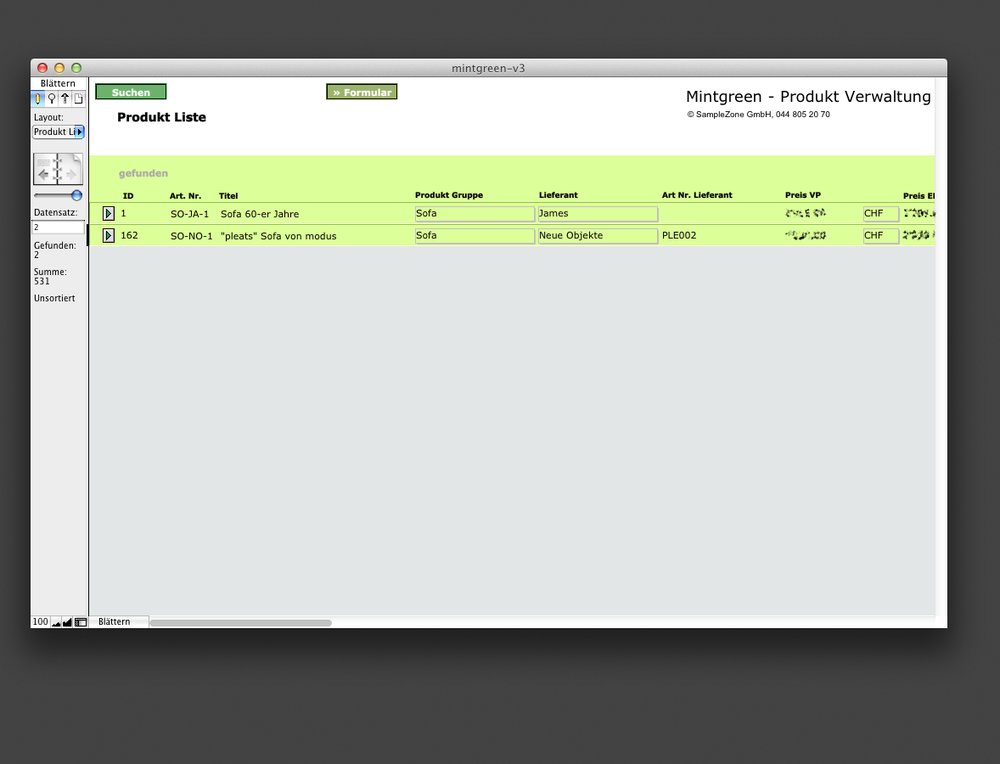
Task: Open Produkt Gruppe field for Sofa 60-er Jahre
Action: coord(474,214)
